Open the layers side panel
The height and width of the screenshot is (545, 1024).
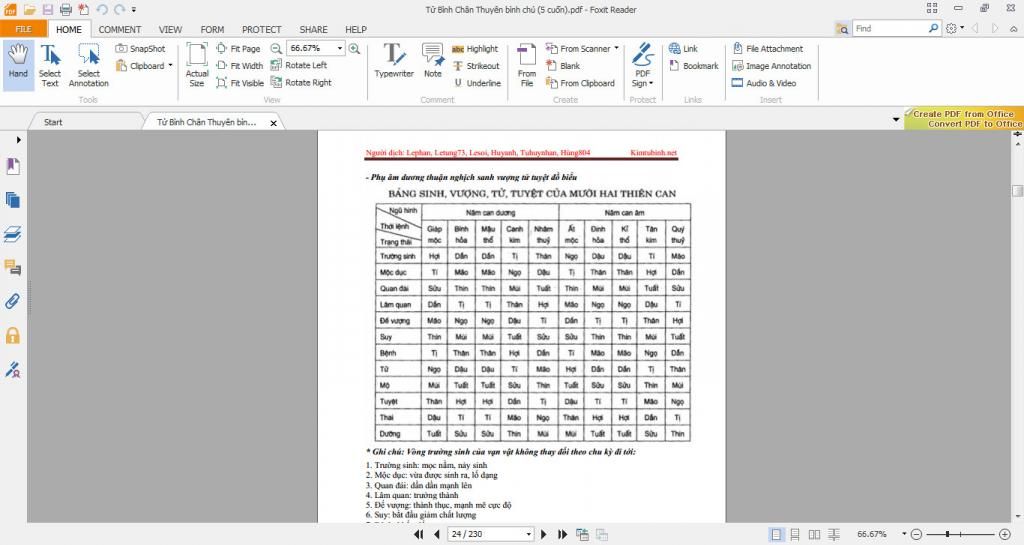pyautogui.click(x=12, y=234)
